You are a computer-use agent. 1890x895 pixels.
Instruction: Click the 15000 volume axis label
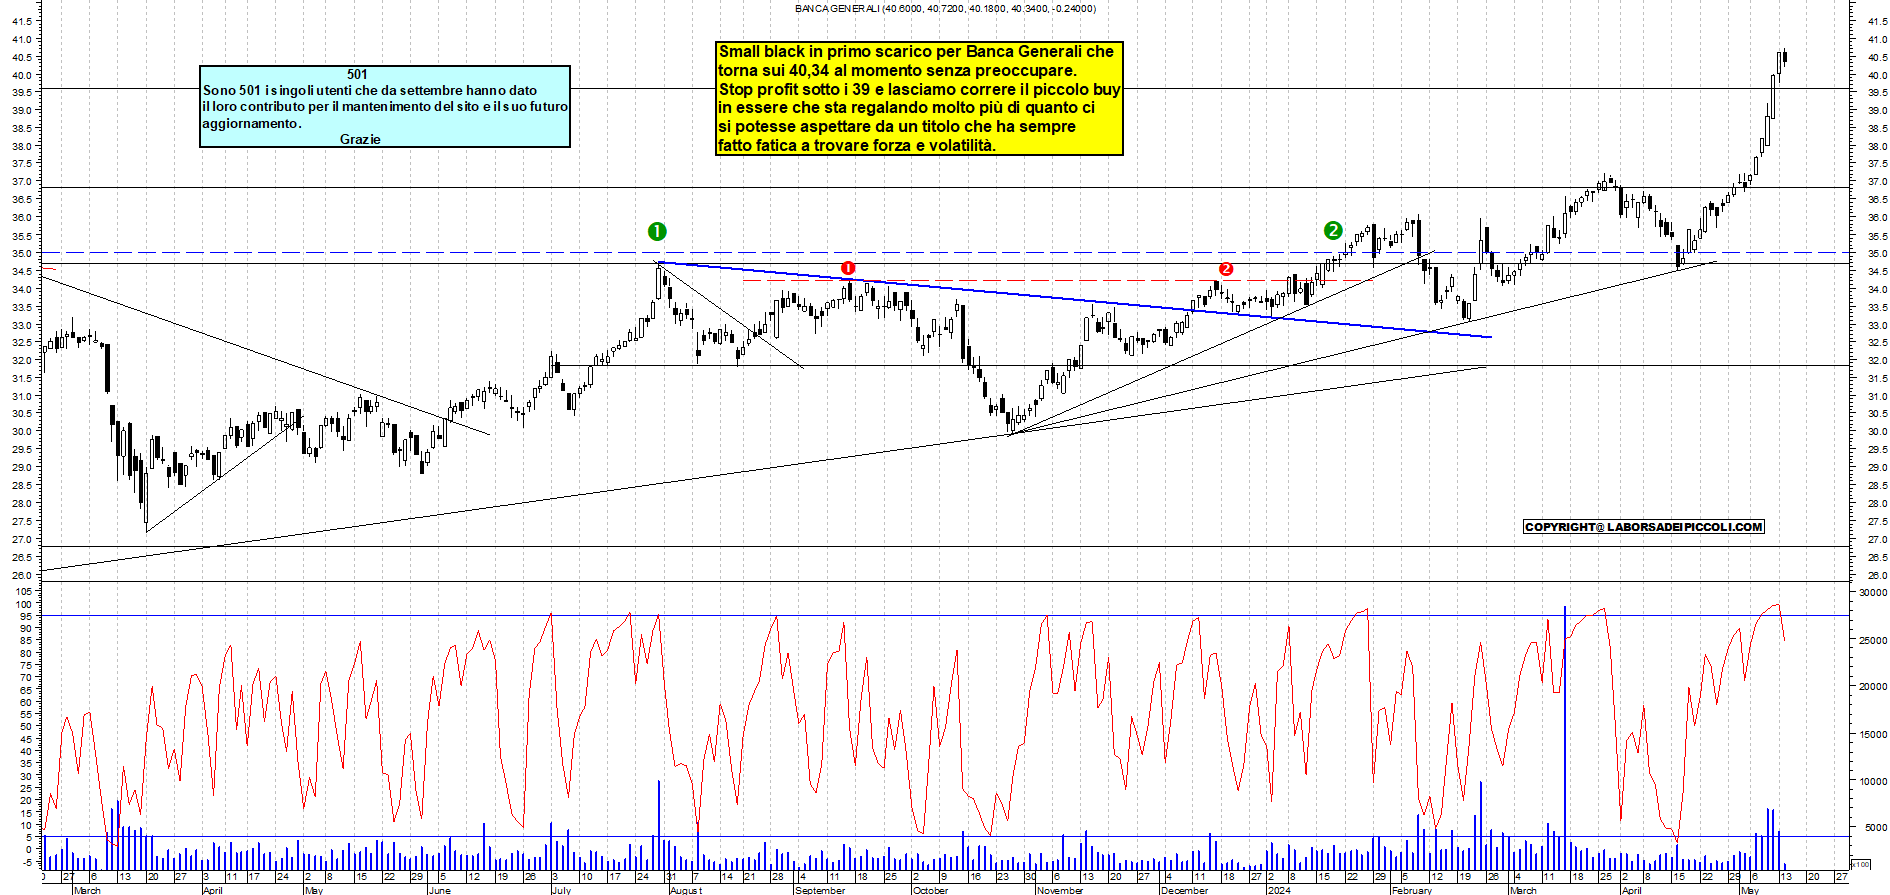(1873, 734)
